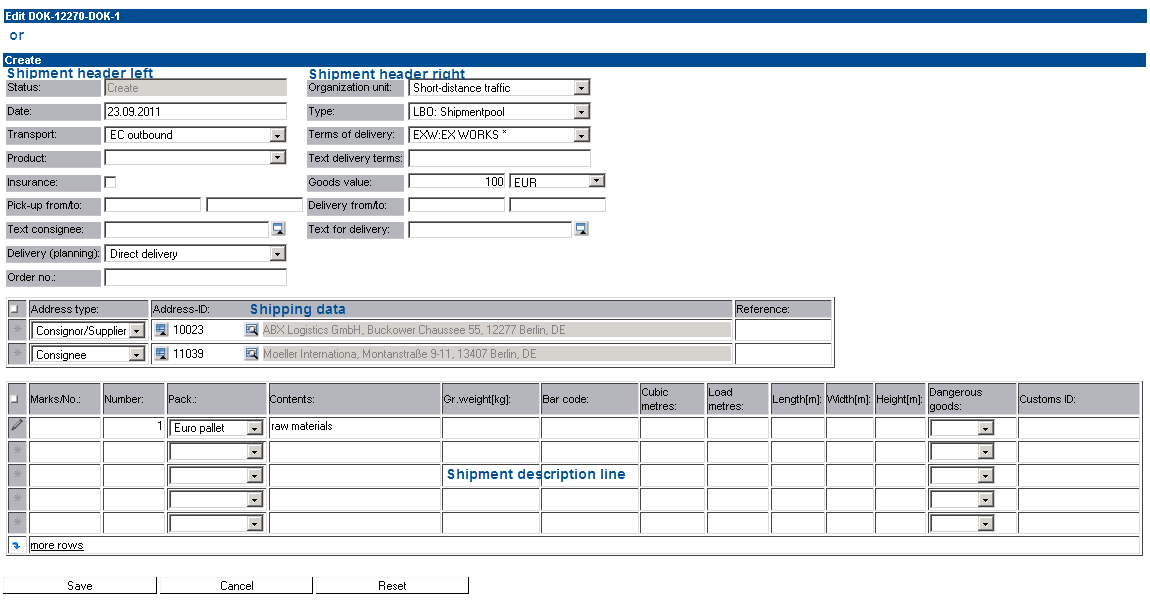Open Organization unit dropdown

[499, 88]
